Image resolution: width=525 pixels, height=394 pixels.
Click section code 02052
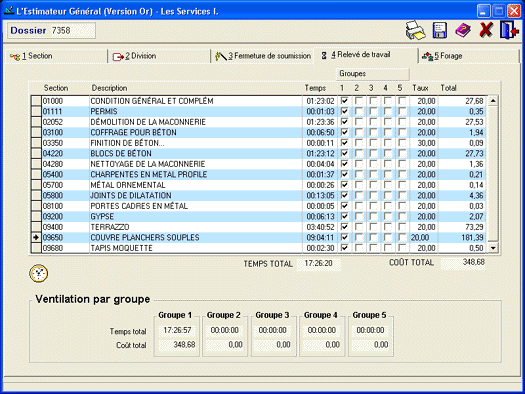click(53, 122)
